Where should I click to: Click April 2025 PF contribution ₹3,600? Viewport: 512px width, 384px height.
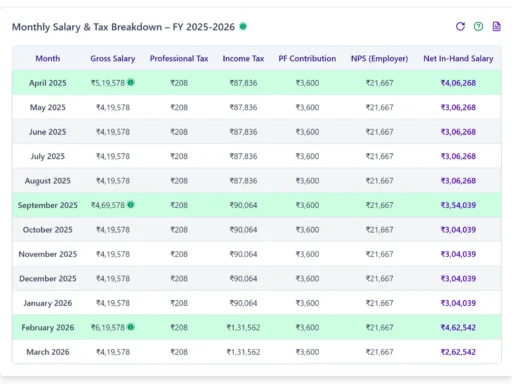(307, 83)
